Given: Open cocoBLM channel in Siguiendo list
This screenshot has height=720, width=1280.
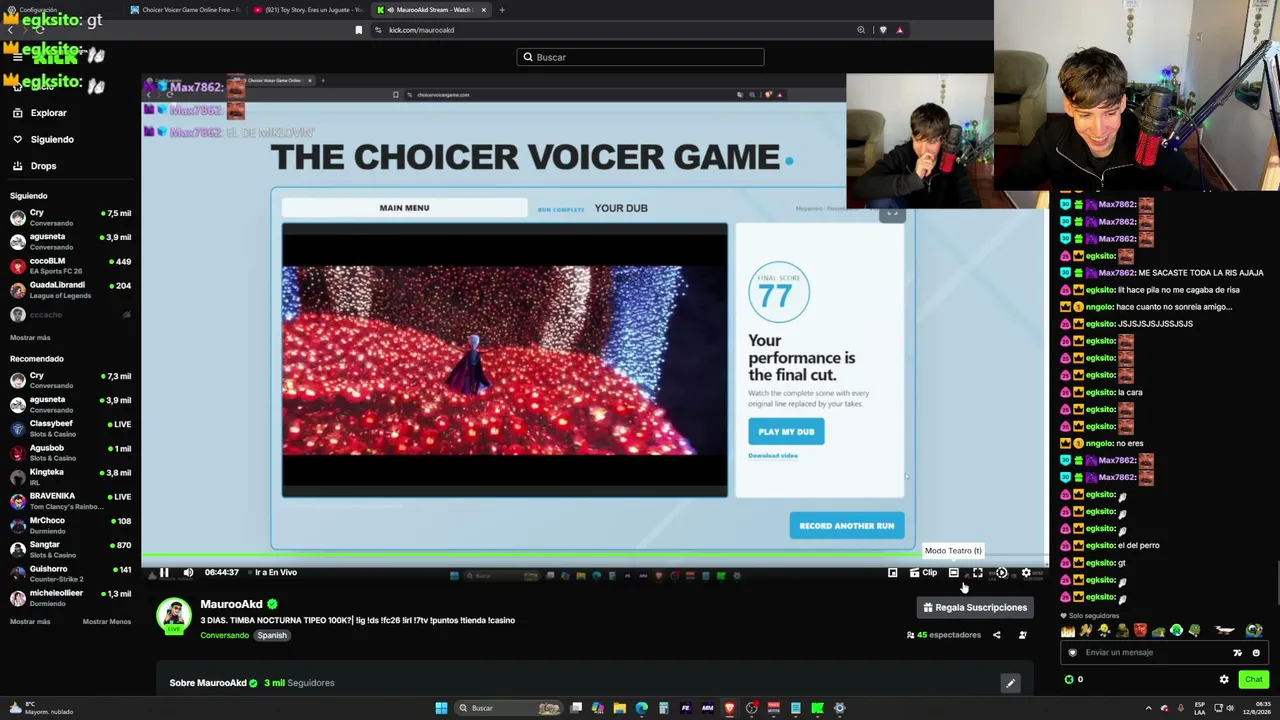Looking at the screenshot, I should click(x=70, y=266).
